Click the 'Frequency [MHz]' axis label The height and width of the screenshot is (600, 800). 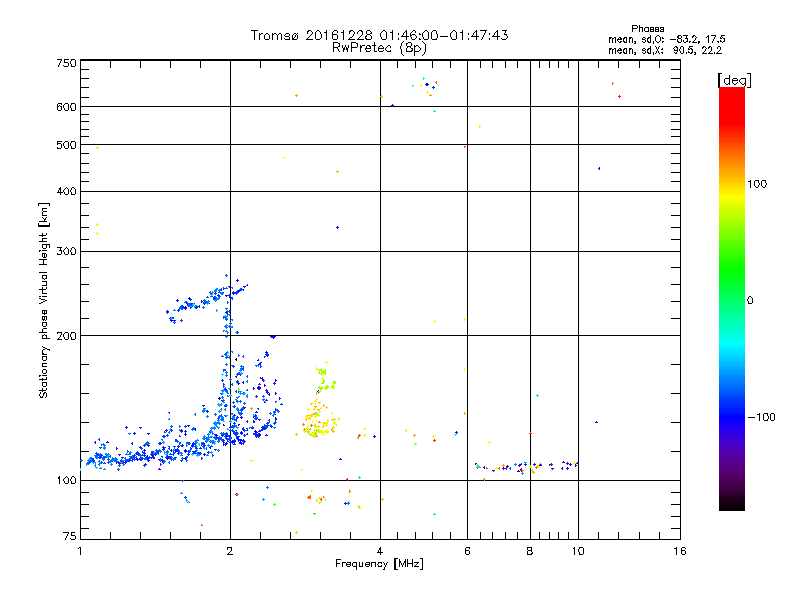click(379, 564)
